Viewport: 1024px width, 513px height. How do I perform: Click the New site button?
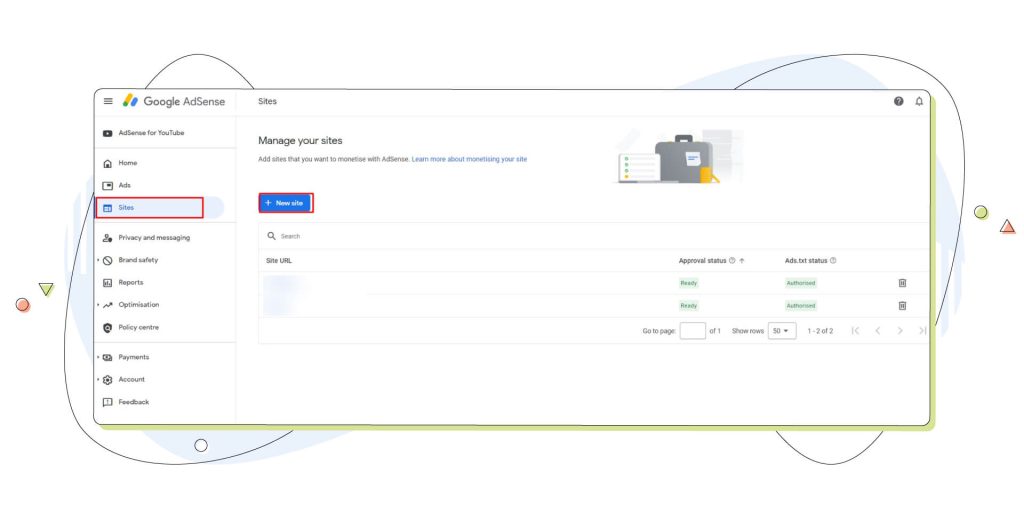tap(285, 203)
